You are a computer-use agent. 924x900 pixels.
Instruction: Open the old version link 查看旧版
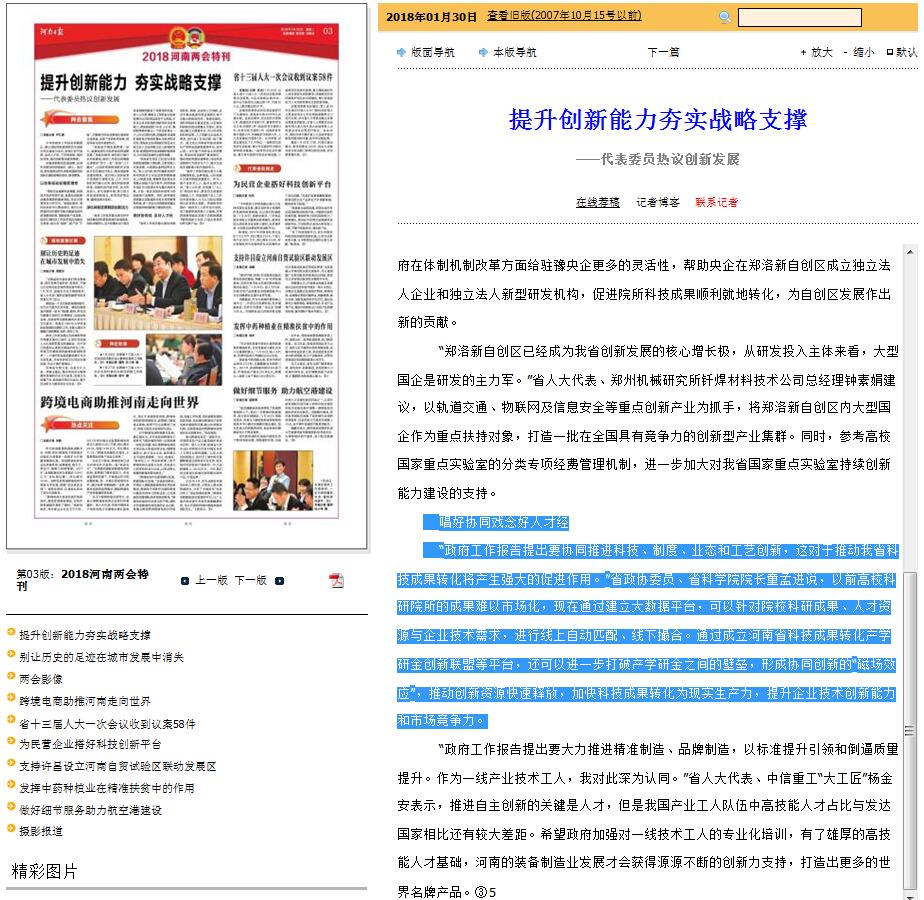(564, 16)
